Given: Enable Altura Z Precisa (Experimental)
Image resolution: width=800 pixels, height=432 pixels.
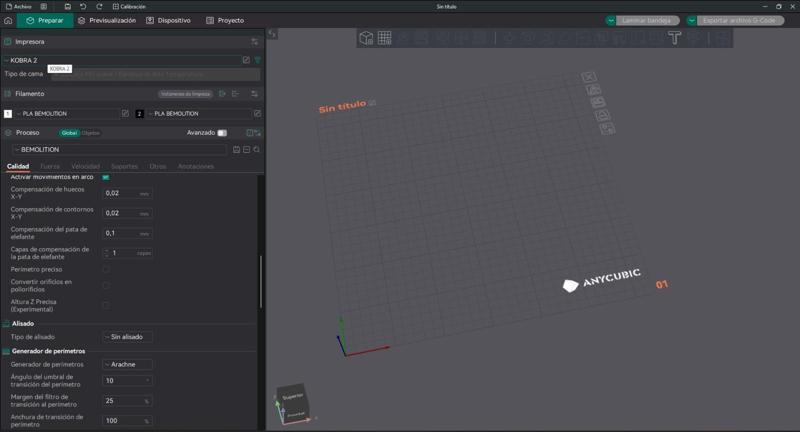Looking at the screenshot, I should pos(106,306).
